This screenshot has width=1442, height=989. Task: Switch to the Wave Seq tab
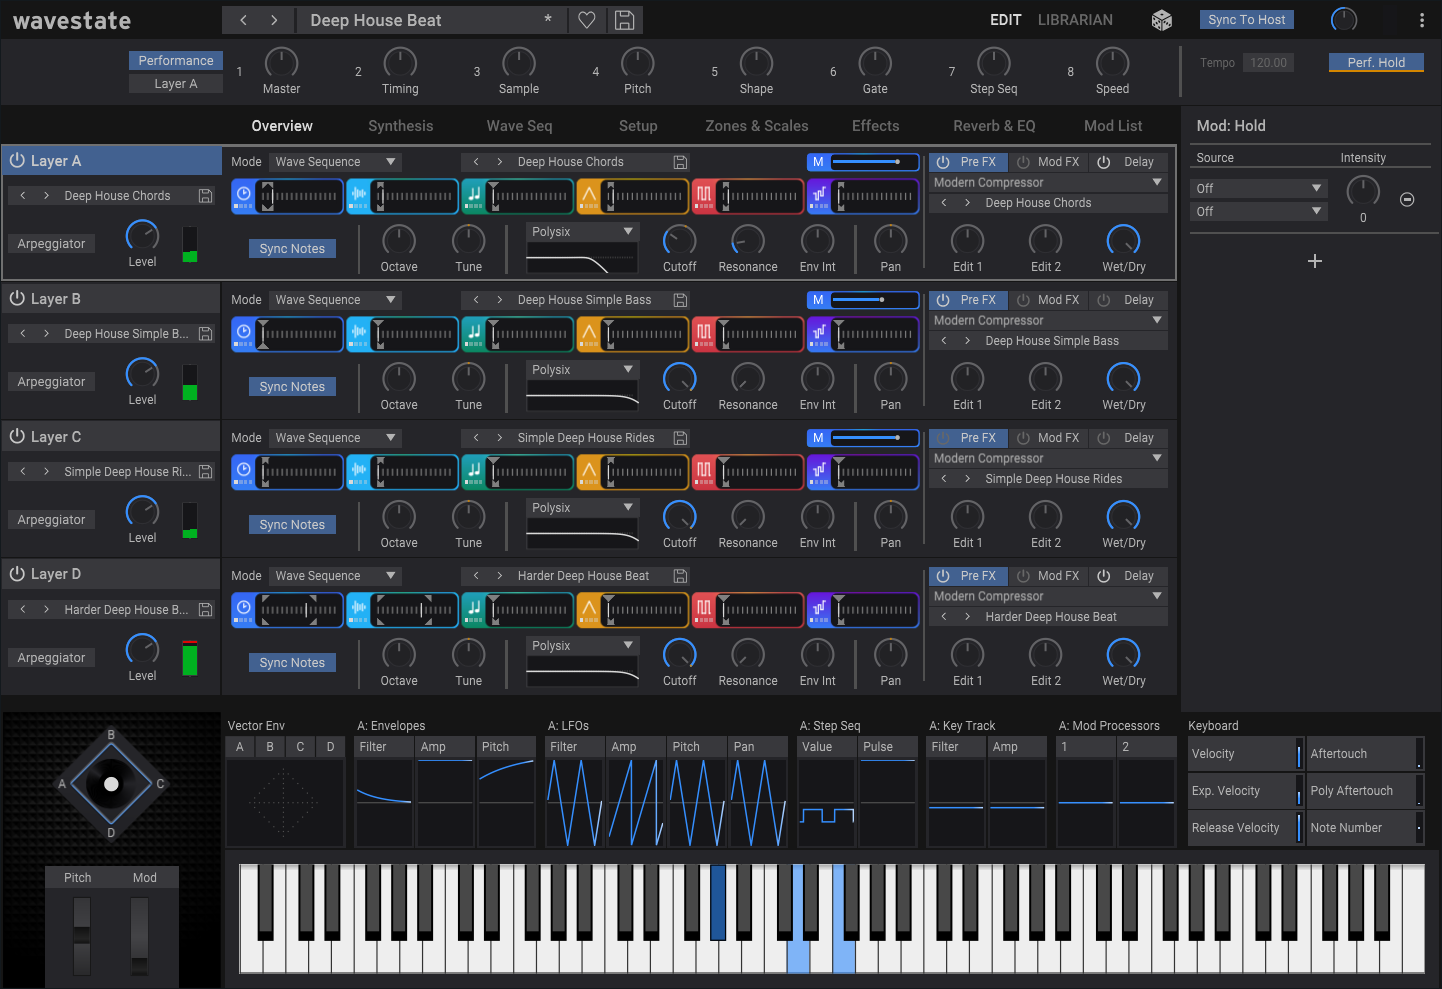pos(519,126)
